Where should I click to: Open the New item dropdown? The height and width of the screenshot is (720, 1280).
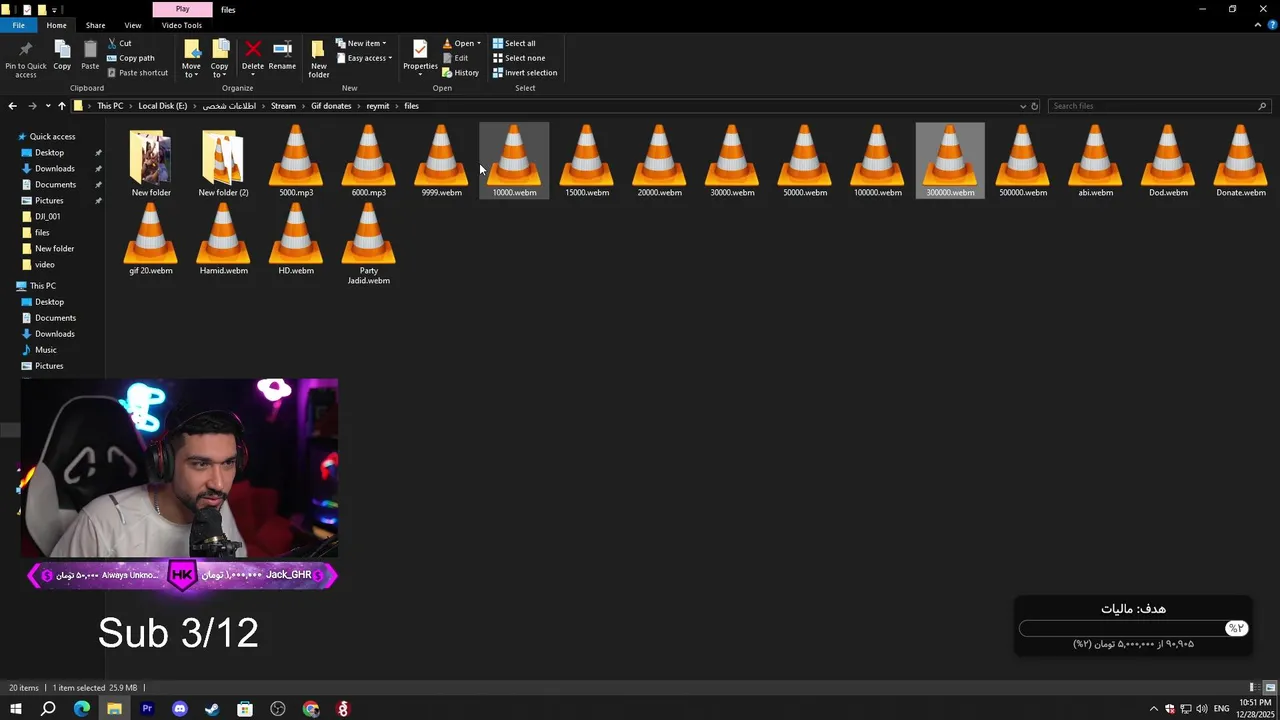[x=361, y=43]
